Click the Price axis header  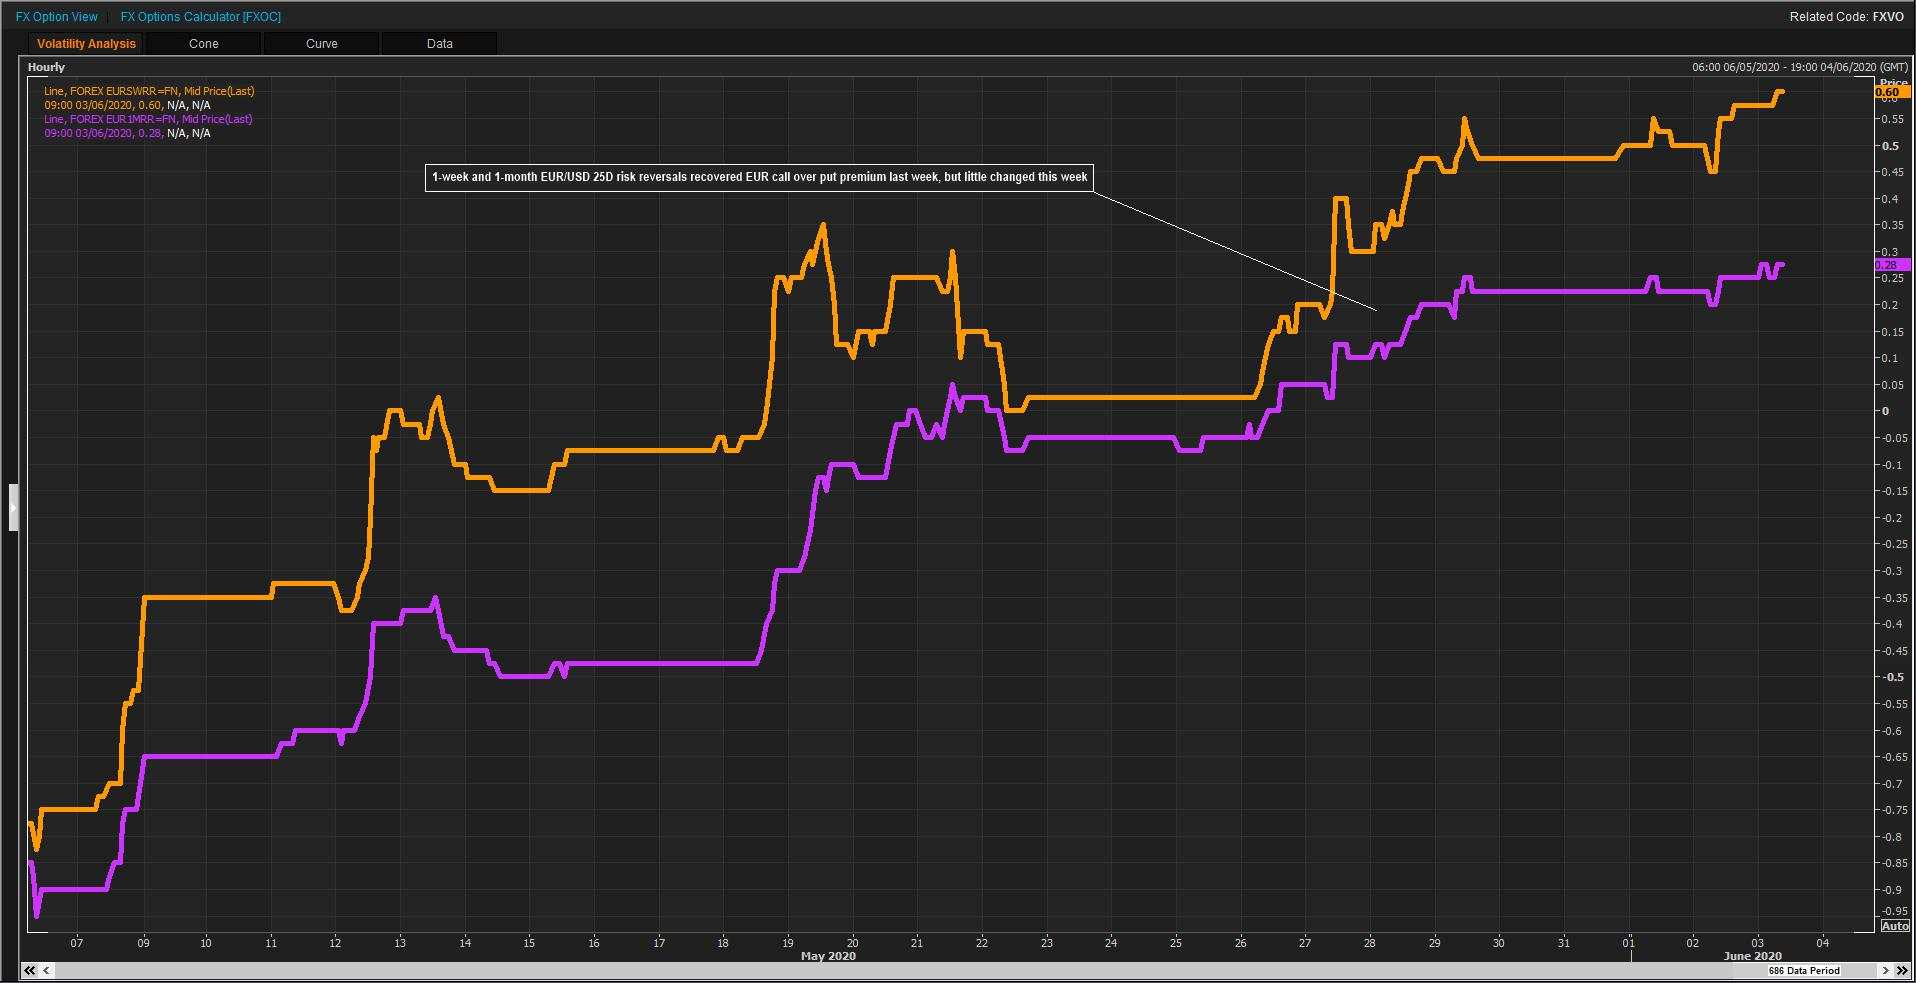1894,82
